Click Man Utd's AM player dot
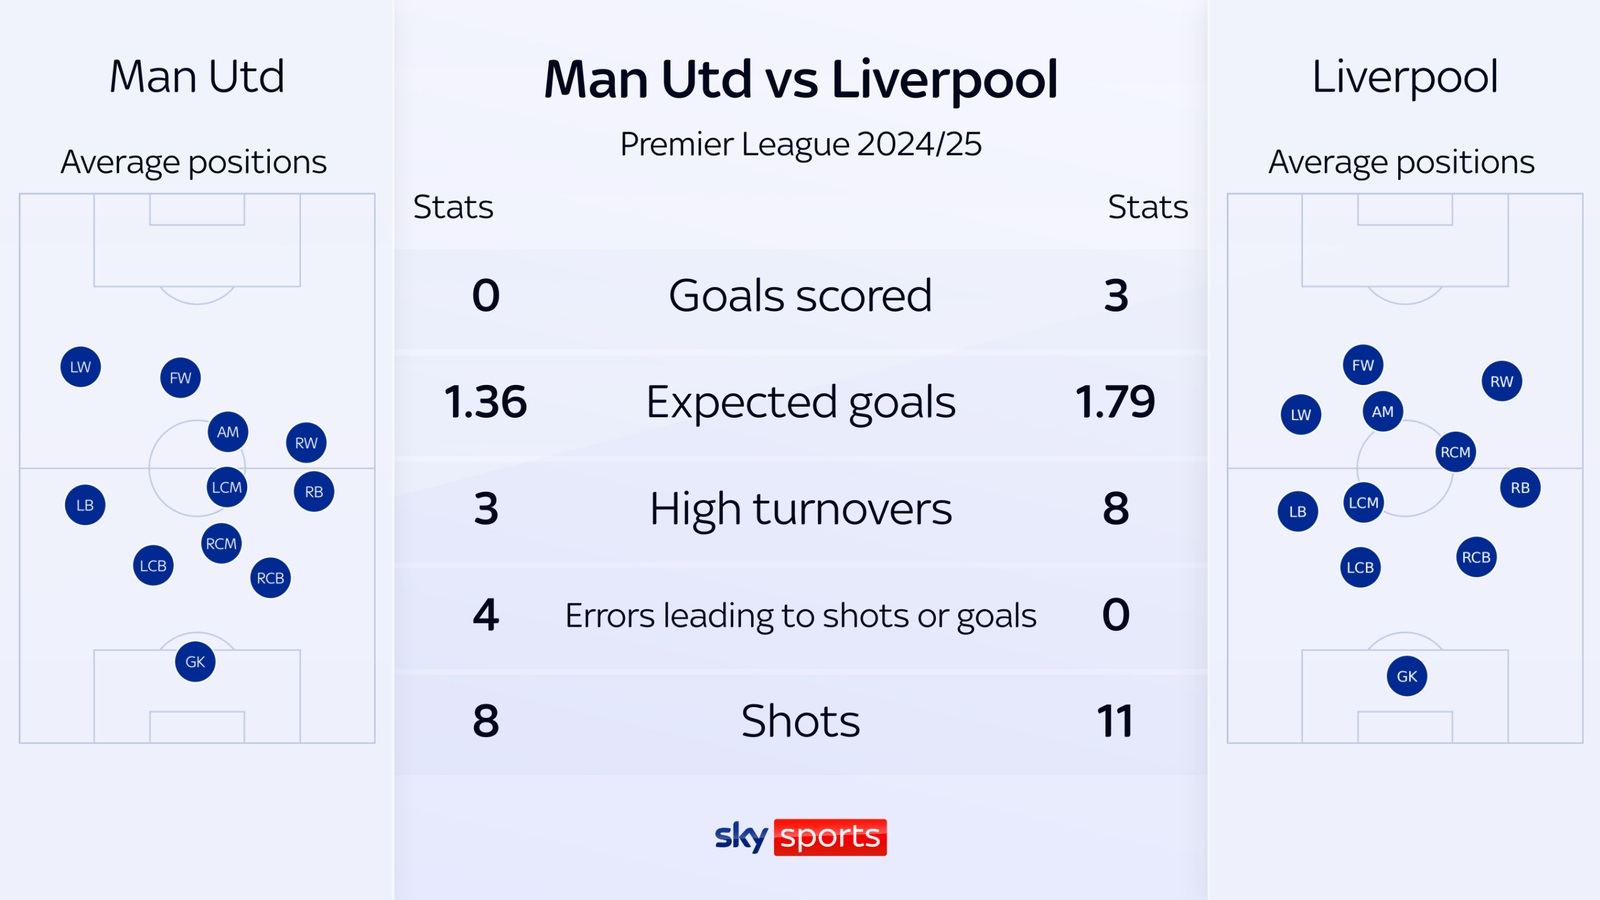1600x900 pixels. pyautogui.click(x=228, y=432)
